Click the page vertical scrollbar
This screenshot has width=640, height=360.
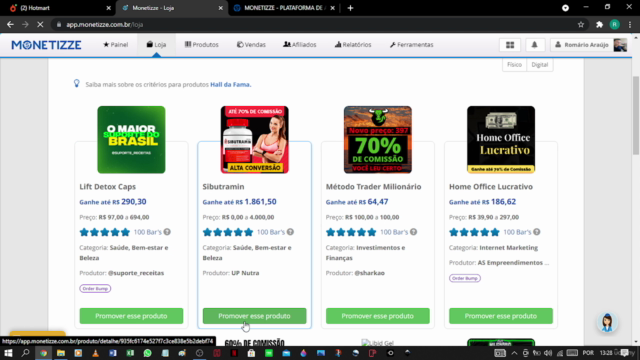(636, 116)
